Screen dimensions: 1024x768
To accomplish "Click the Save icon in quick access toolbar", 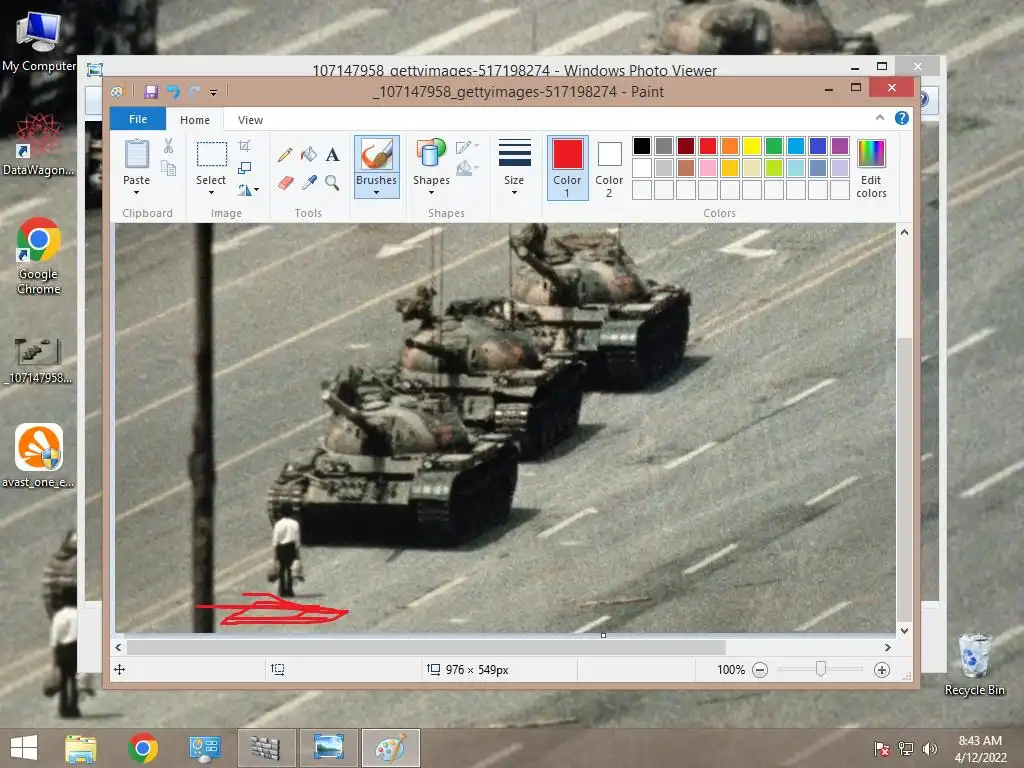I will click(x=151, y=91).
